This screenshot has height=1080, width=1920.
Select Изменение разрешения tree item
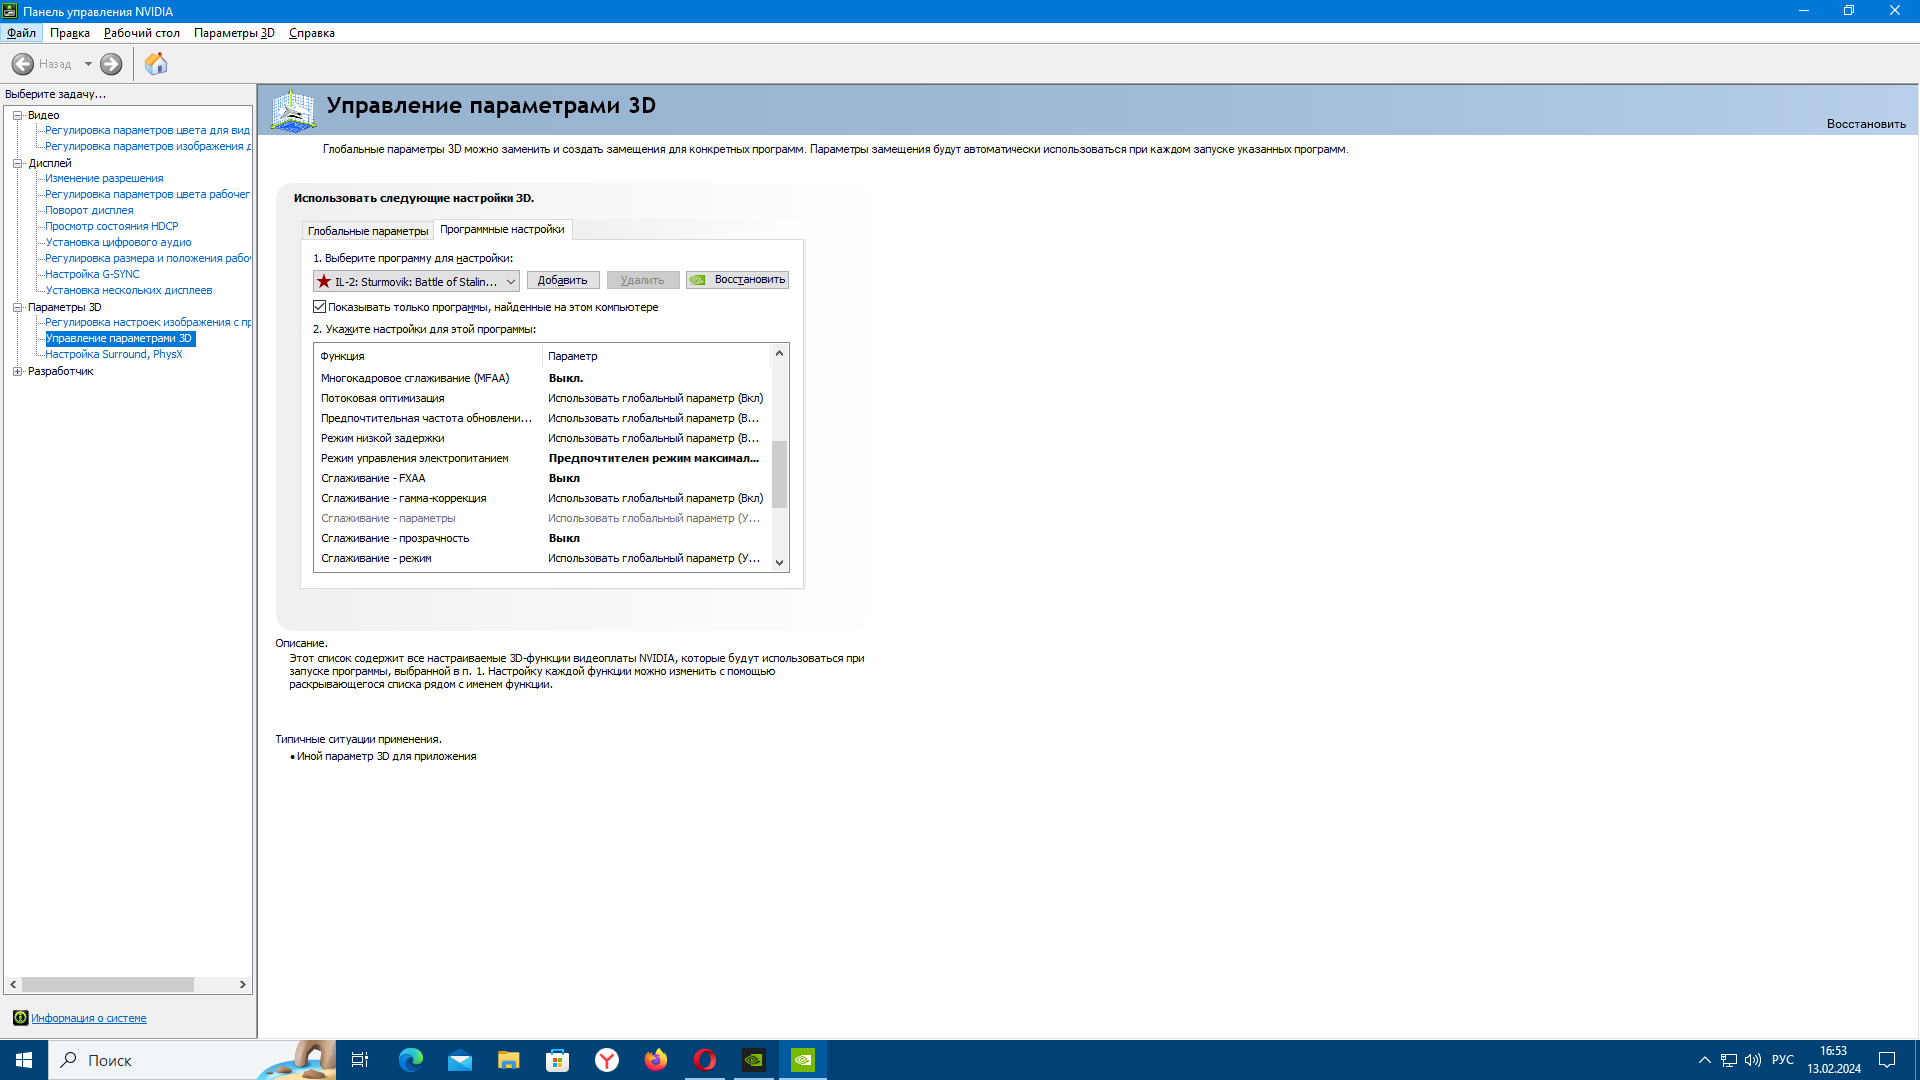[x=104, y=178]
